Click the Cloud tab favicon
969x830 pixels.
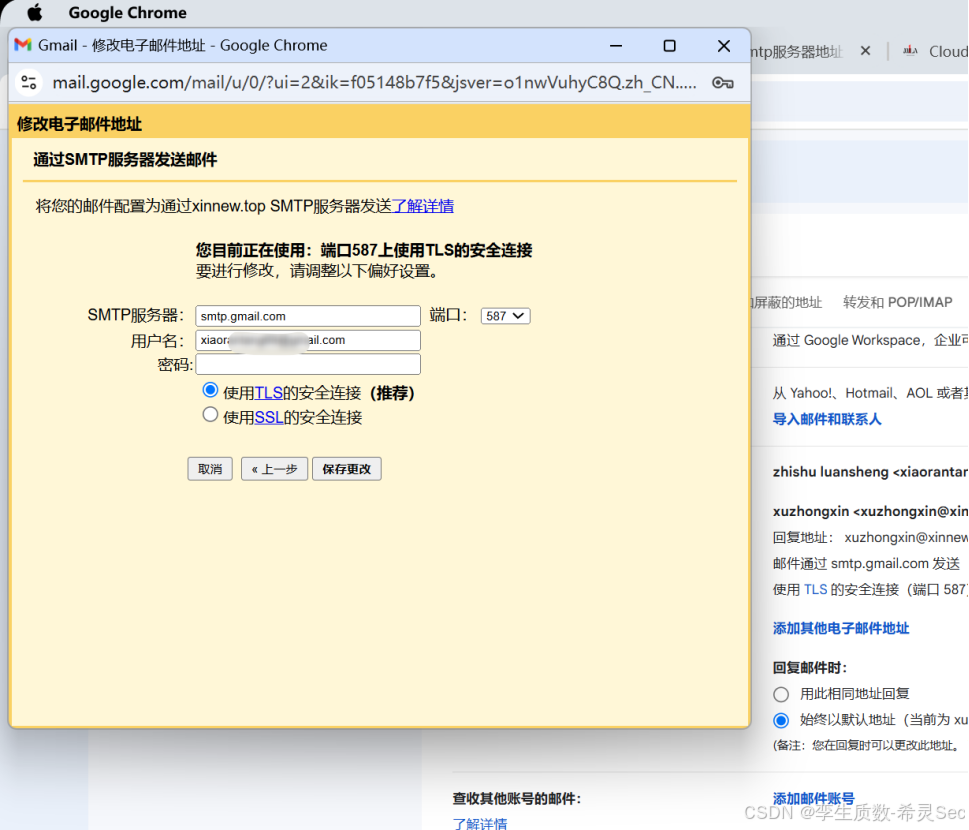pyautogui.click(x=910, y=51)
